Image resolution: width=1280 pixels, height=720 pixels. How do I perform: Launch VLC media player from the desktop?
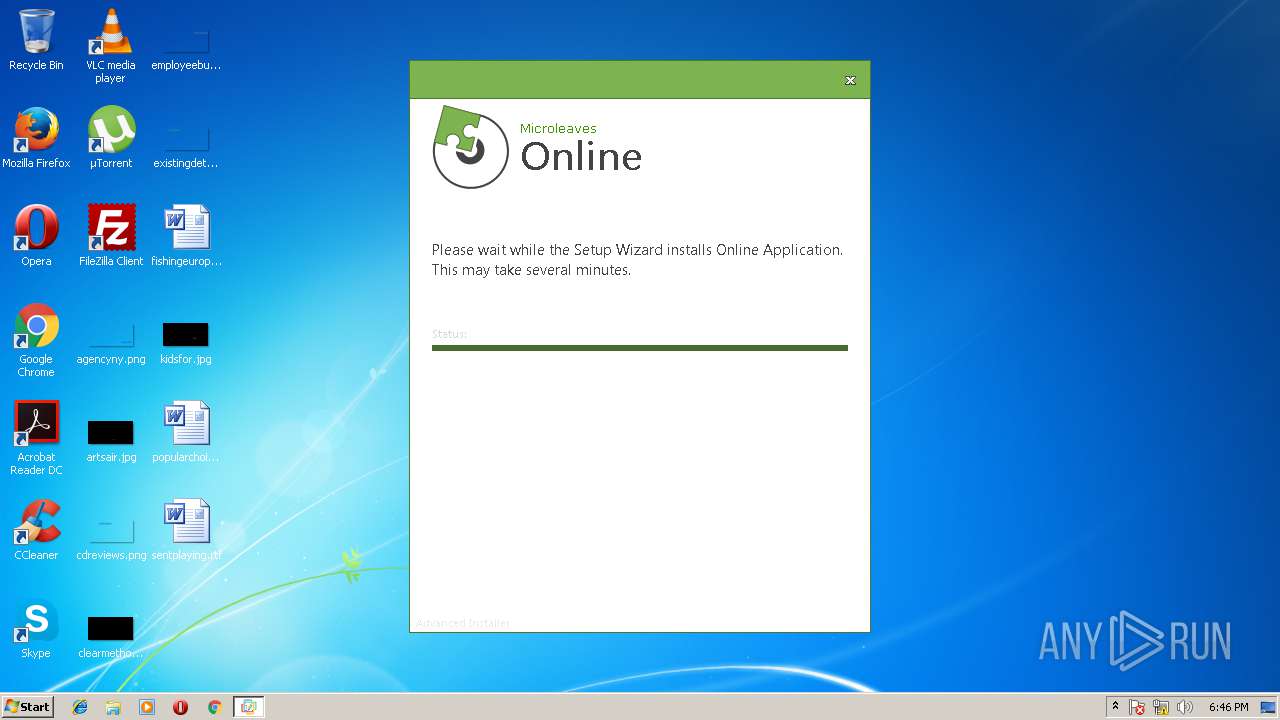110,46
